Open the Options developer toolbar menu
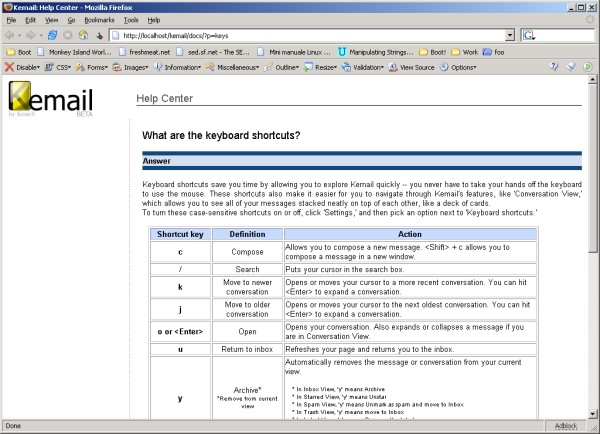This screenshot has height=434, width=600. pyautogui.click(x=458, y=67)
